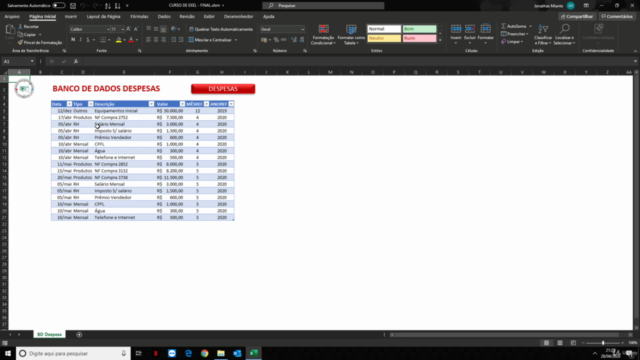The height and width of the screenshot is (360, 640).
Task: Open Classificar e Filtrar menu
Action: tap(543, 35)
